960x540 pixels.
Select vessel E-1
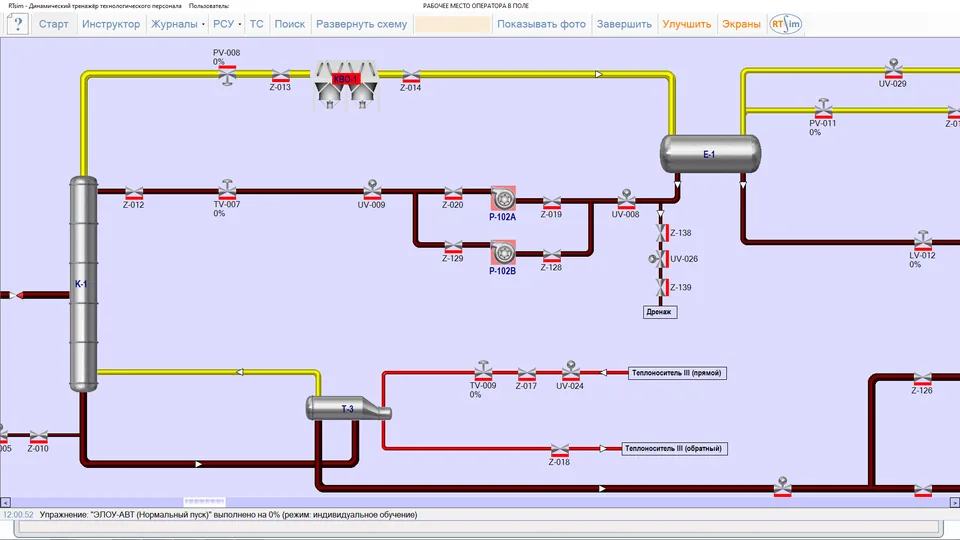710,154
